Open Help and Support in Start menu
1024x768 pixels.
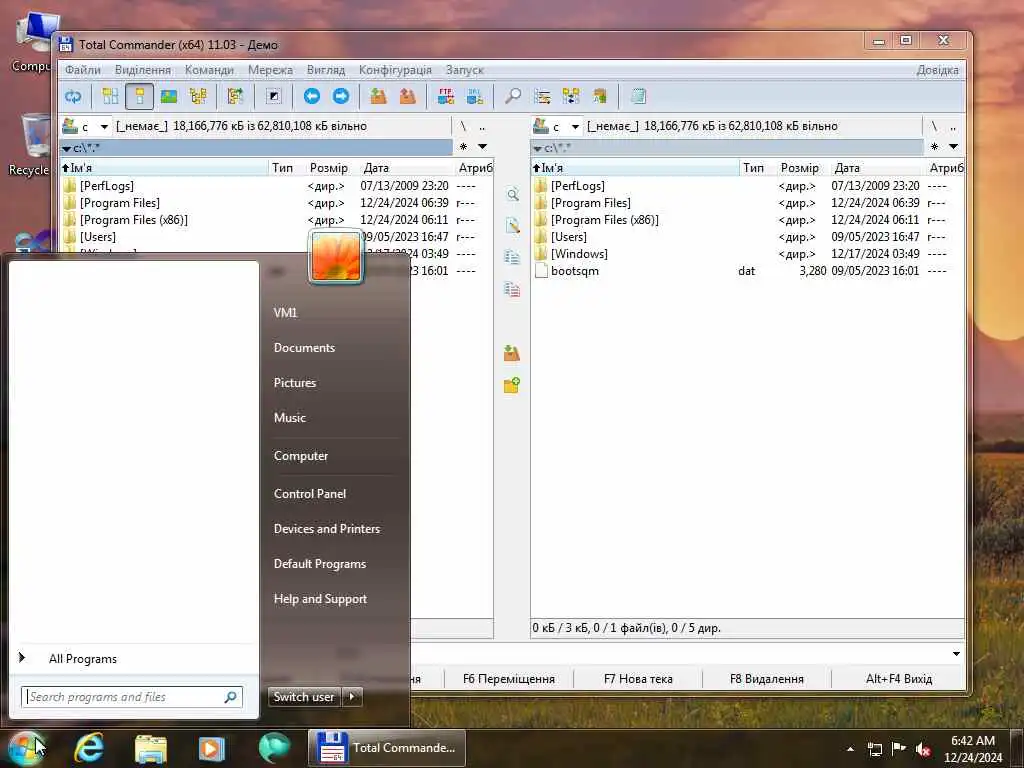click(x=321, y=599)
